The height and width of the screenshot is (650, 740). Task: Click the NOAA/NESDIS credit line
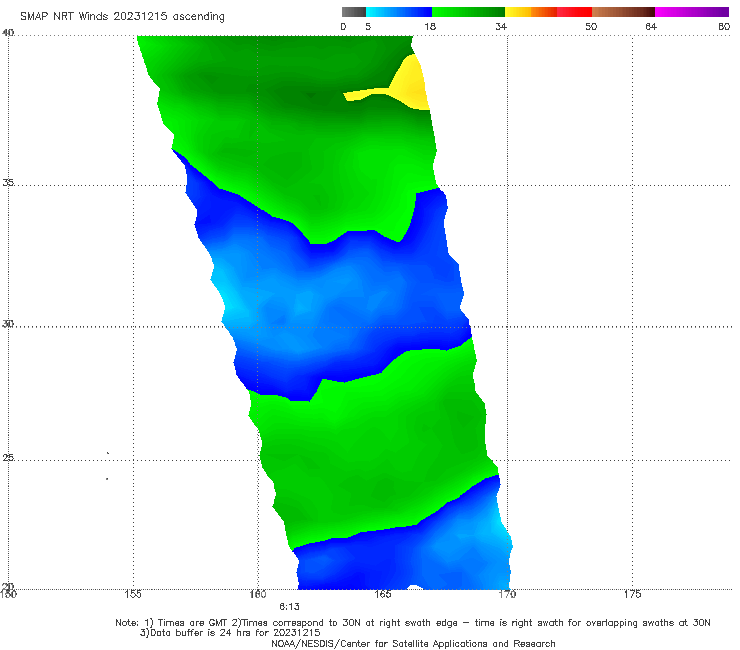(413, 643)
